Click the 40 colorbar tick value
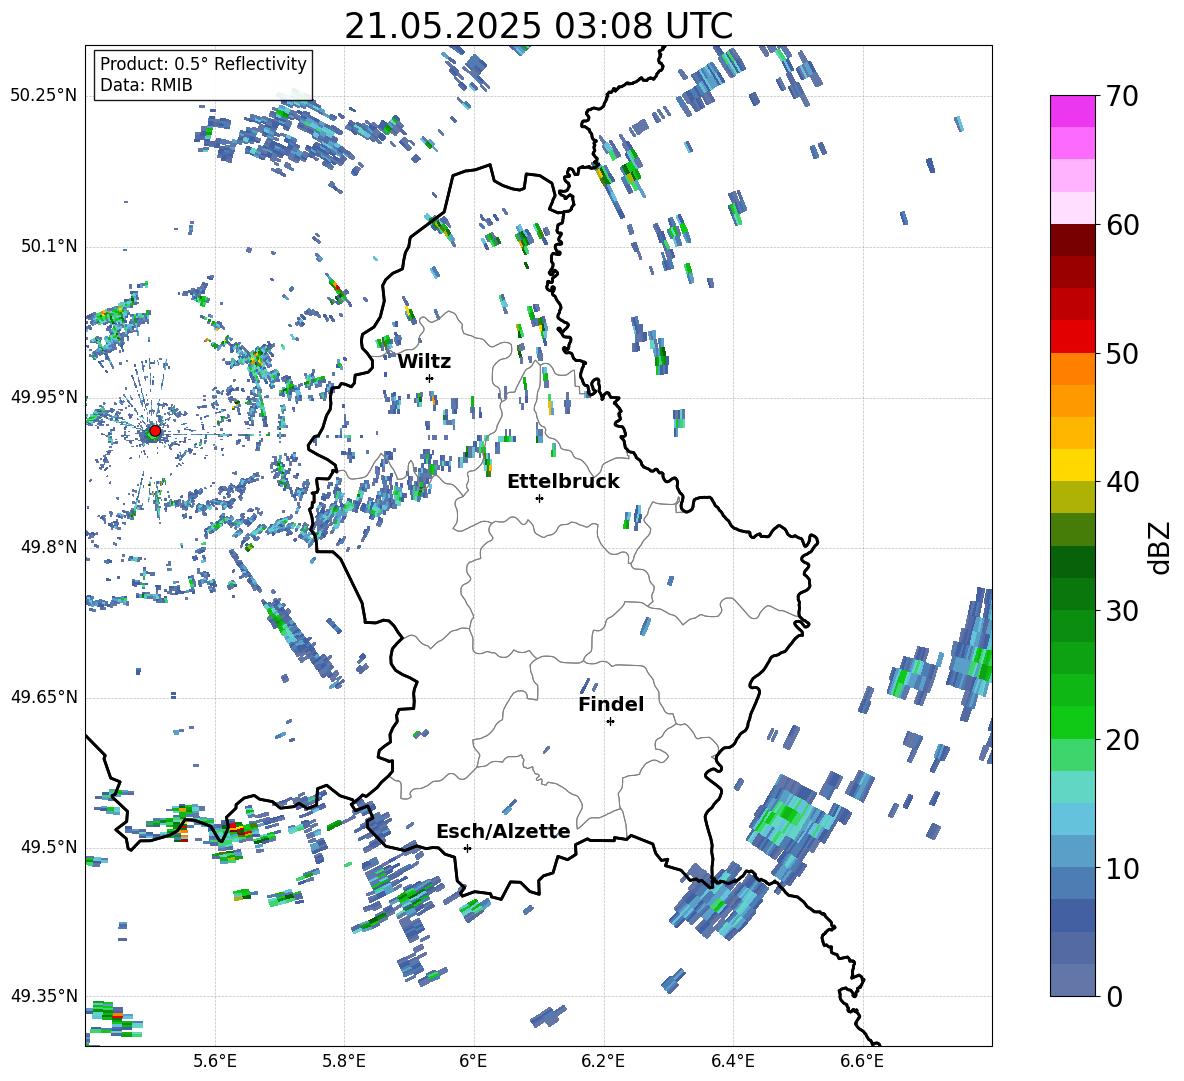The width and height of the screenshot is (1184, 1081). tap(1123, 482)
